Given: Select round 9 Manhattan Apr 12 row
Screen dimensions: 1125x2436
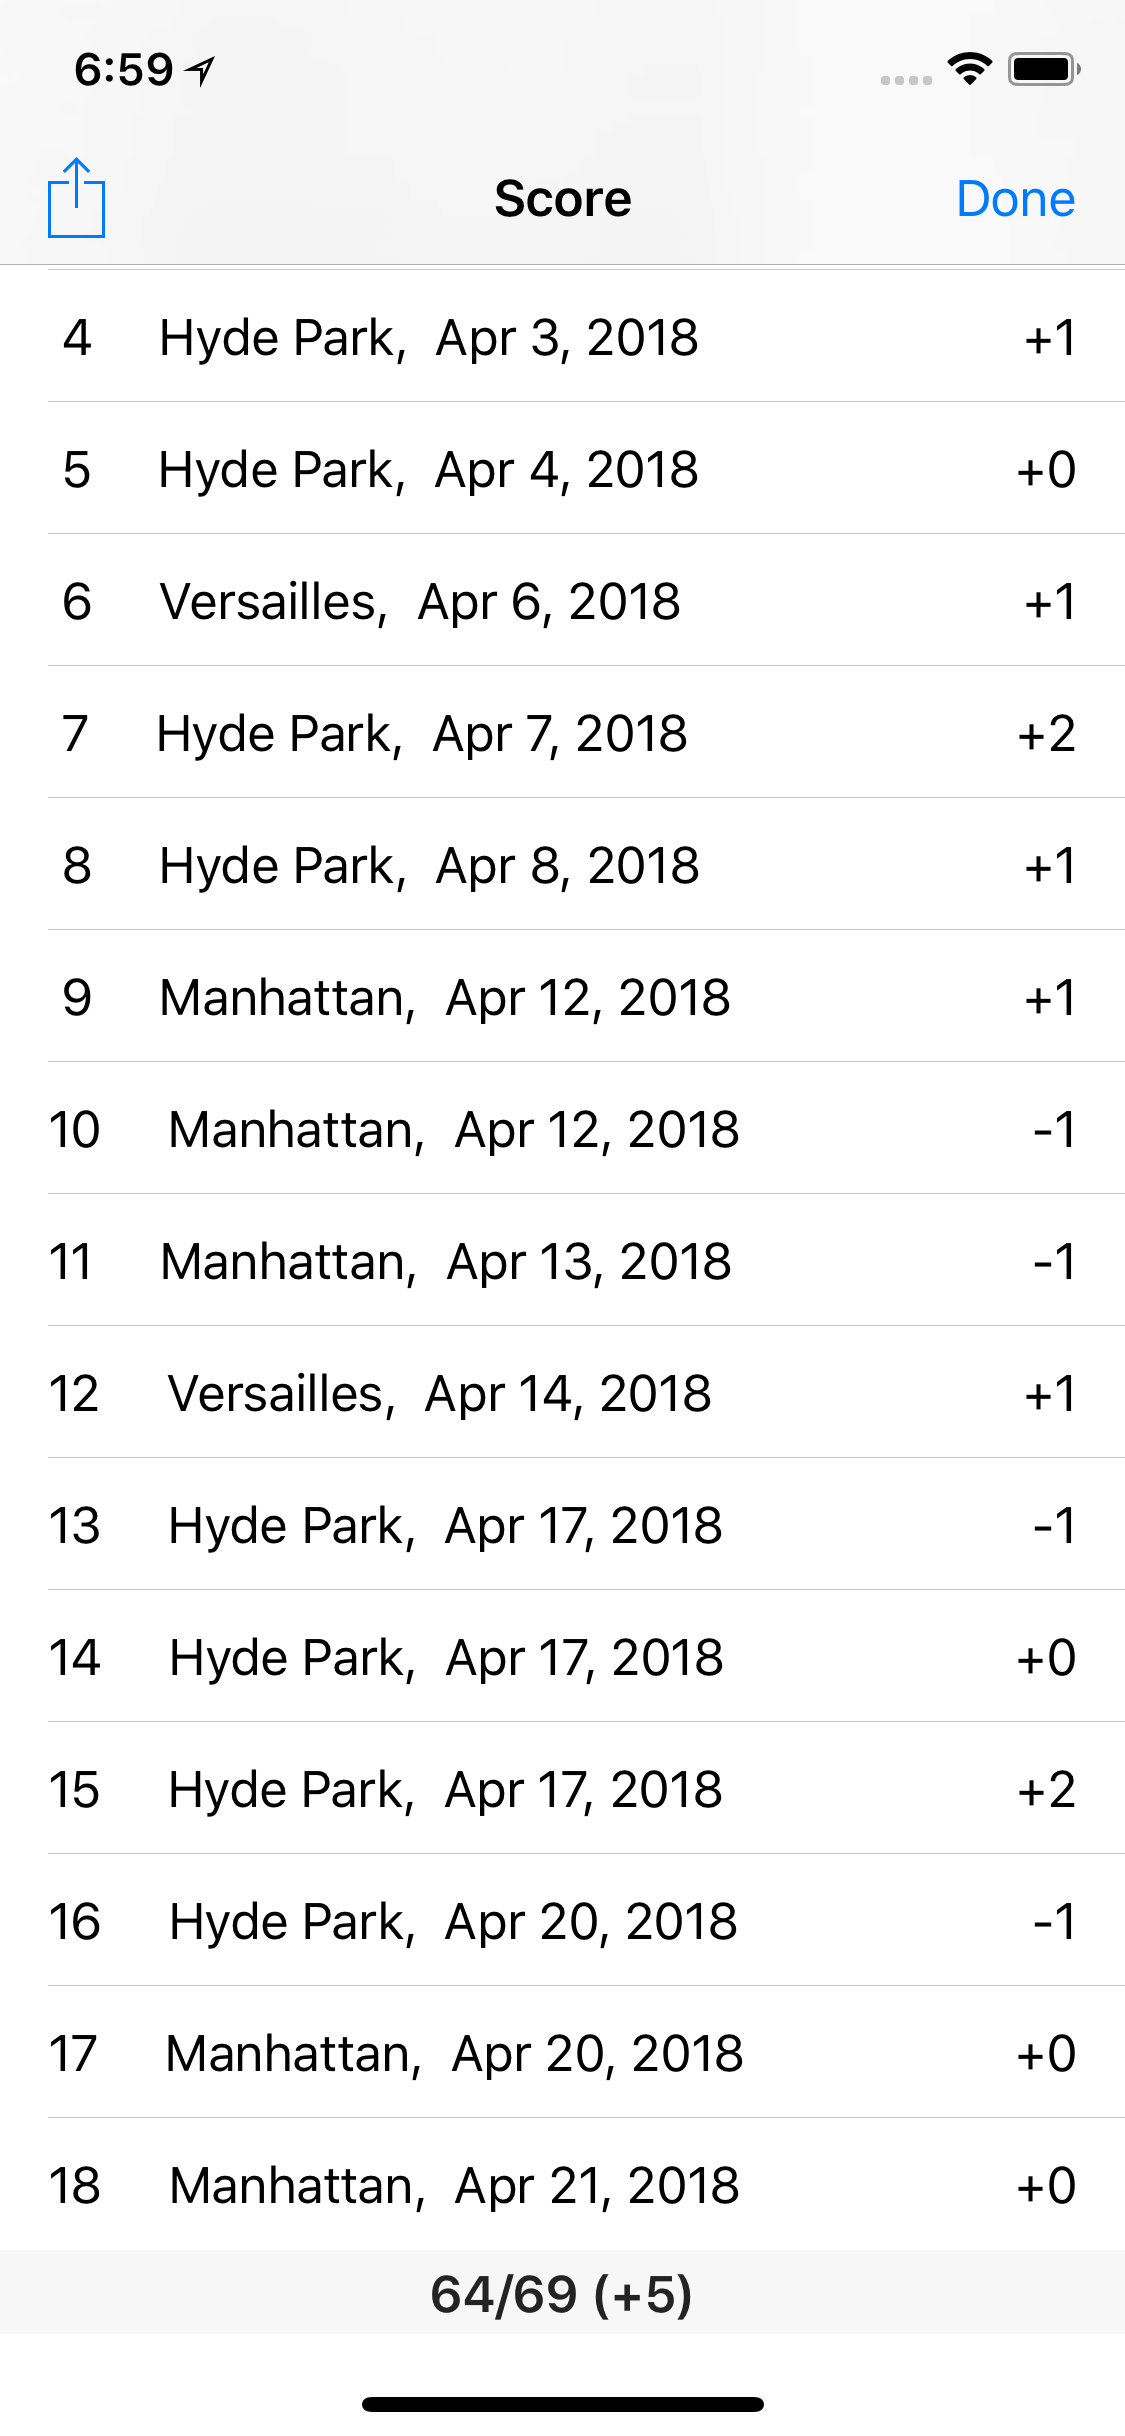Looking at the screenshot, I should click(562, 998).
